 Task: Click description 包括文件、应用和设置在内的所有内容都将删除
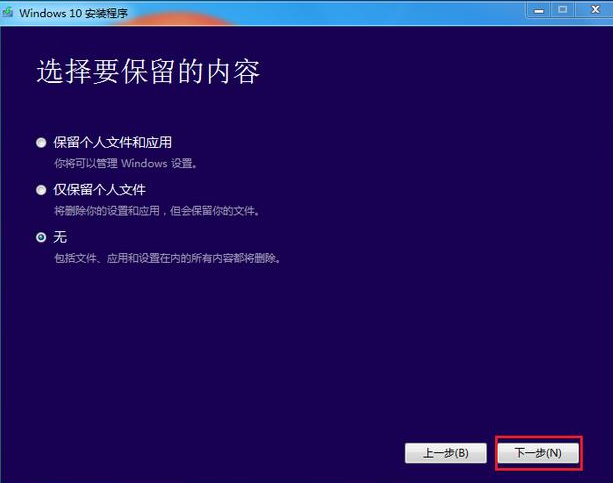166,259
